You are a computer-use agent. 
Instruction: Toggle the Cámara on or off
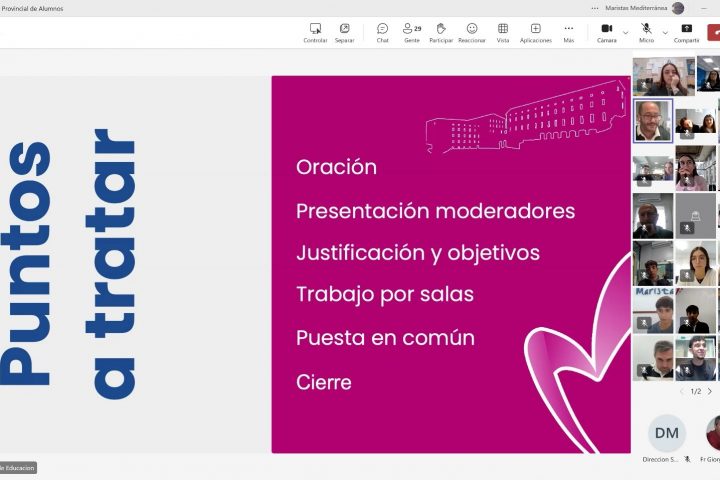coord(606,29)
